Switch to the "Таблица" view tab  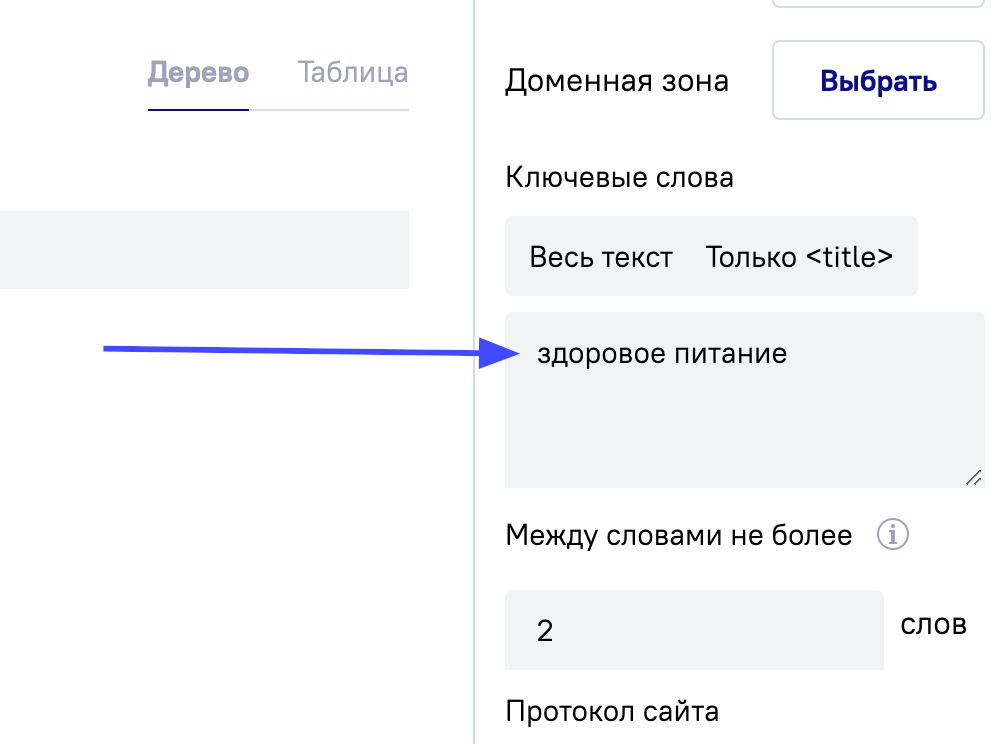[353, 73]
